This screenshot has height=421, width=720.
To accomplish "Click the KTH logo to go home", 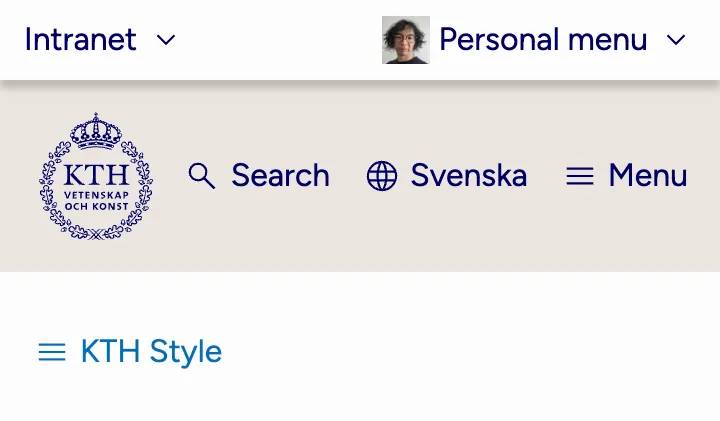I will pyautogui.click(x=96, y=176).
